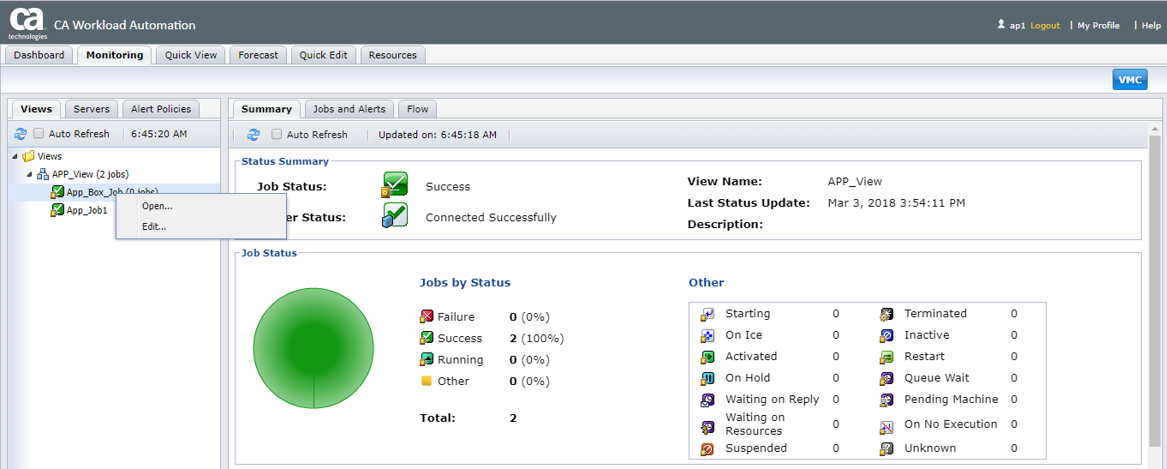Screen dimensions: 1167x469
Task: Enable Auto Refresh in the Summary panel
Action: click(277, 135)
